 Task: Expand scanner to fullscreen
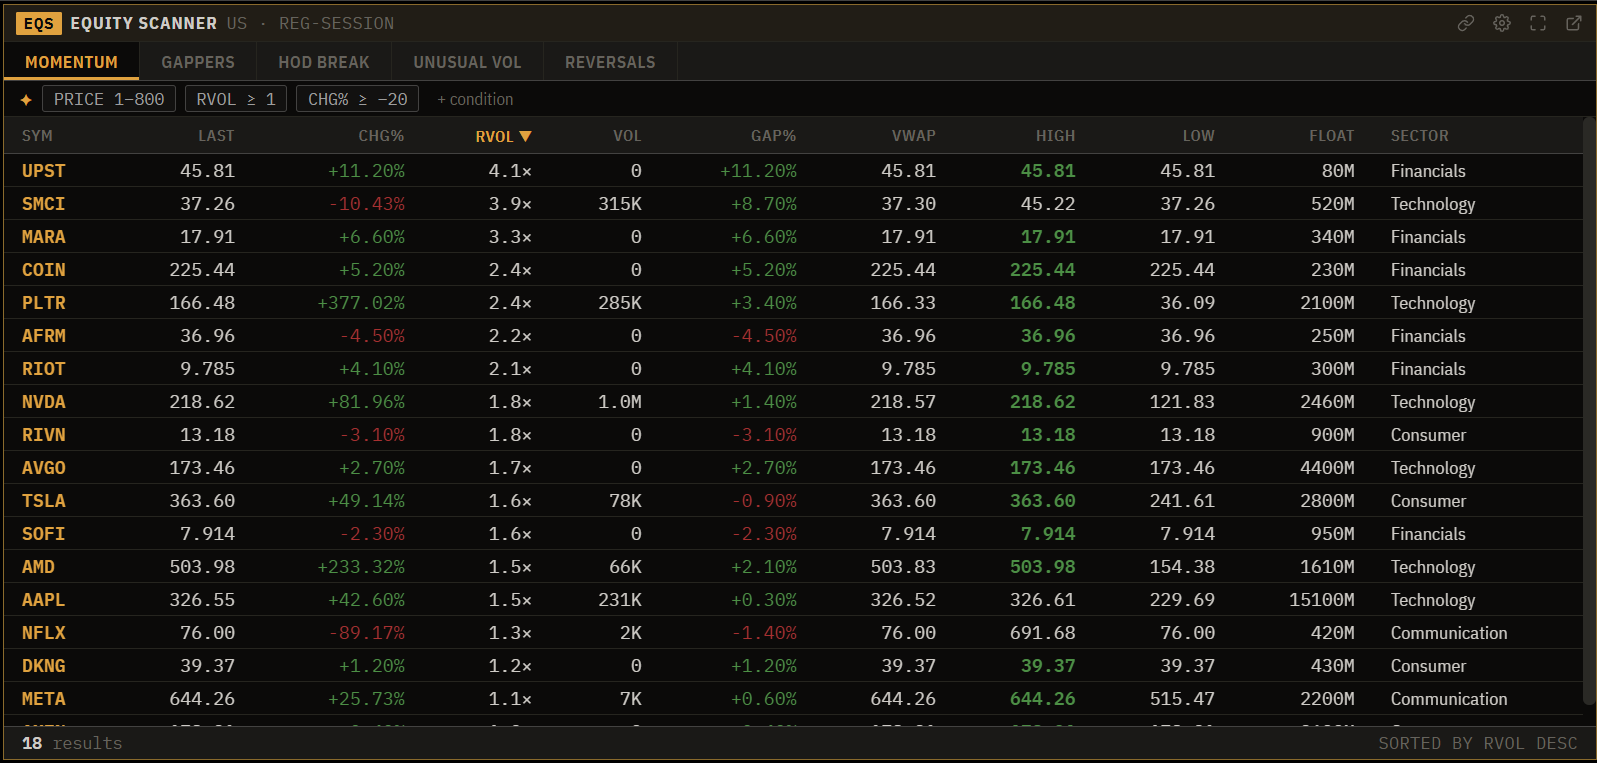pos(1538,23)
